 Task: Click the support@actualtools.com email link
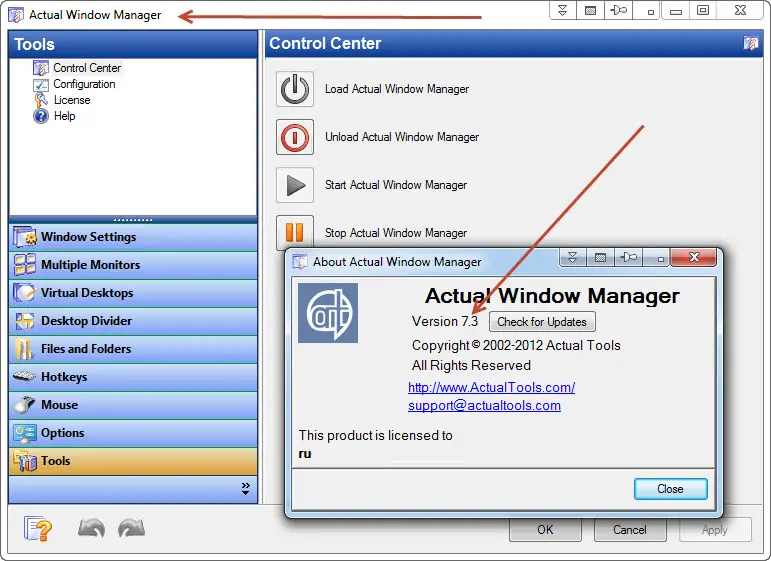[484, 406]
